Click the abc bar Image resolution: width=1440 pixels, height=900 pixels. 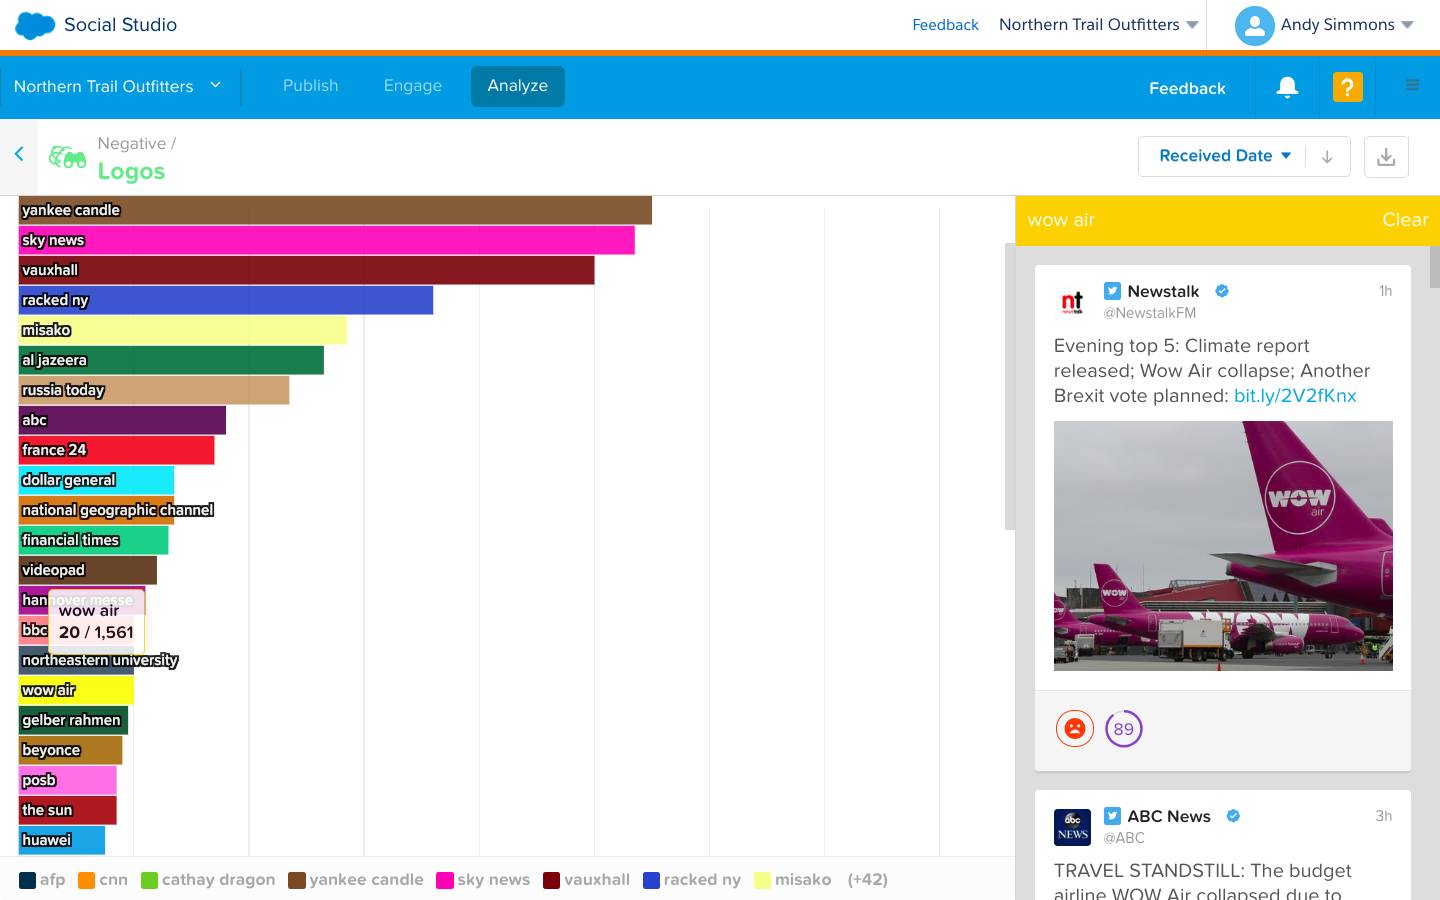122,420
